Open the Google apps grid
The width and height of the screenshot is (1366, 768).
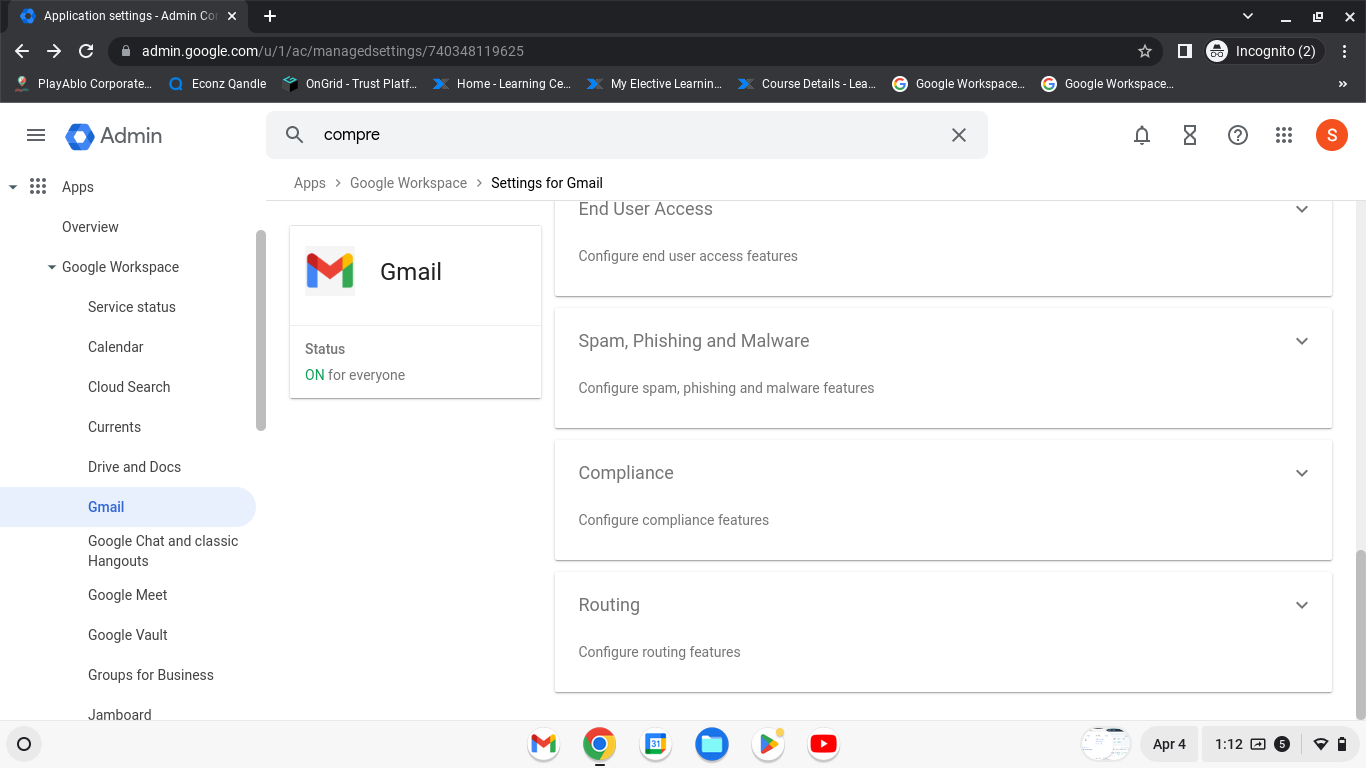pos(1285,135)
